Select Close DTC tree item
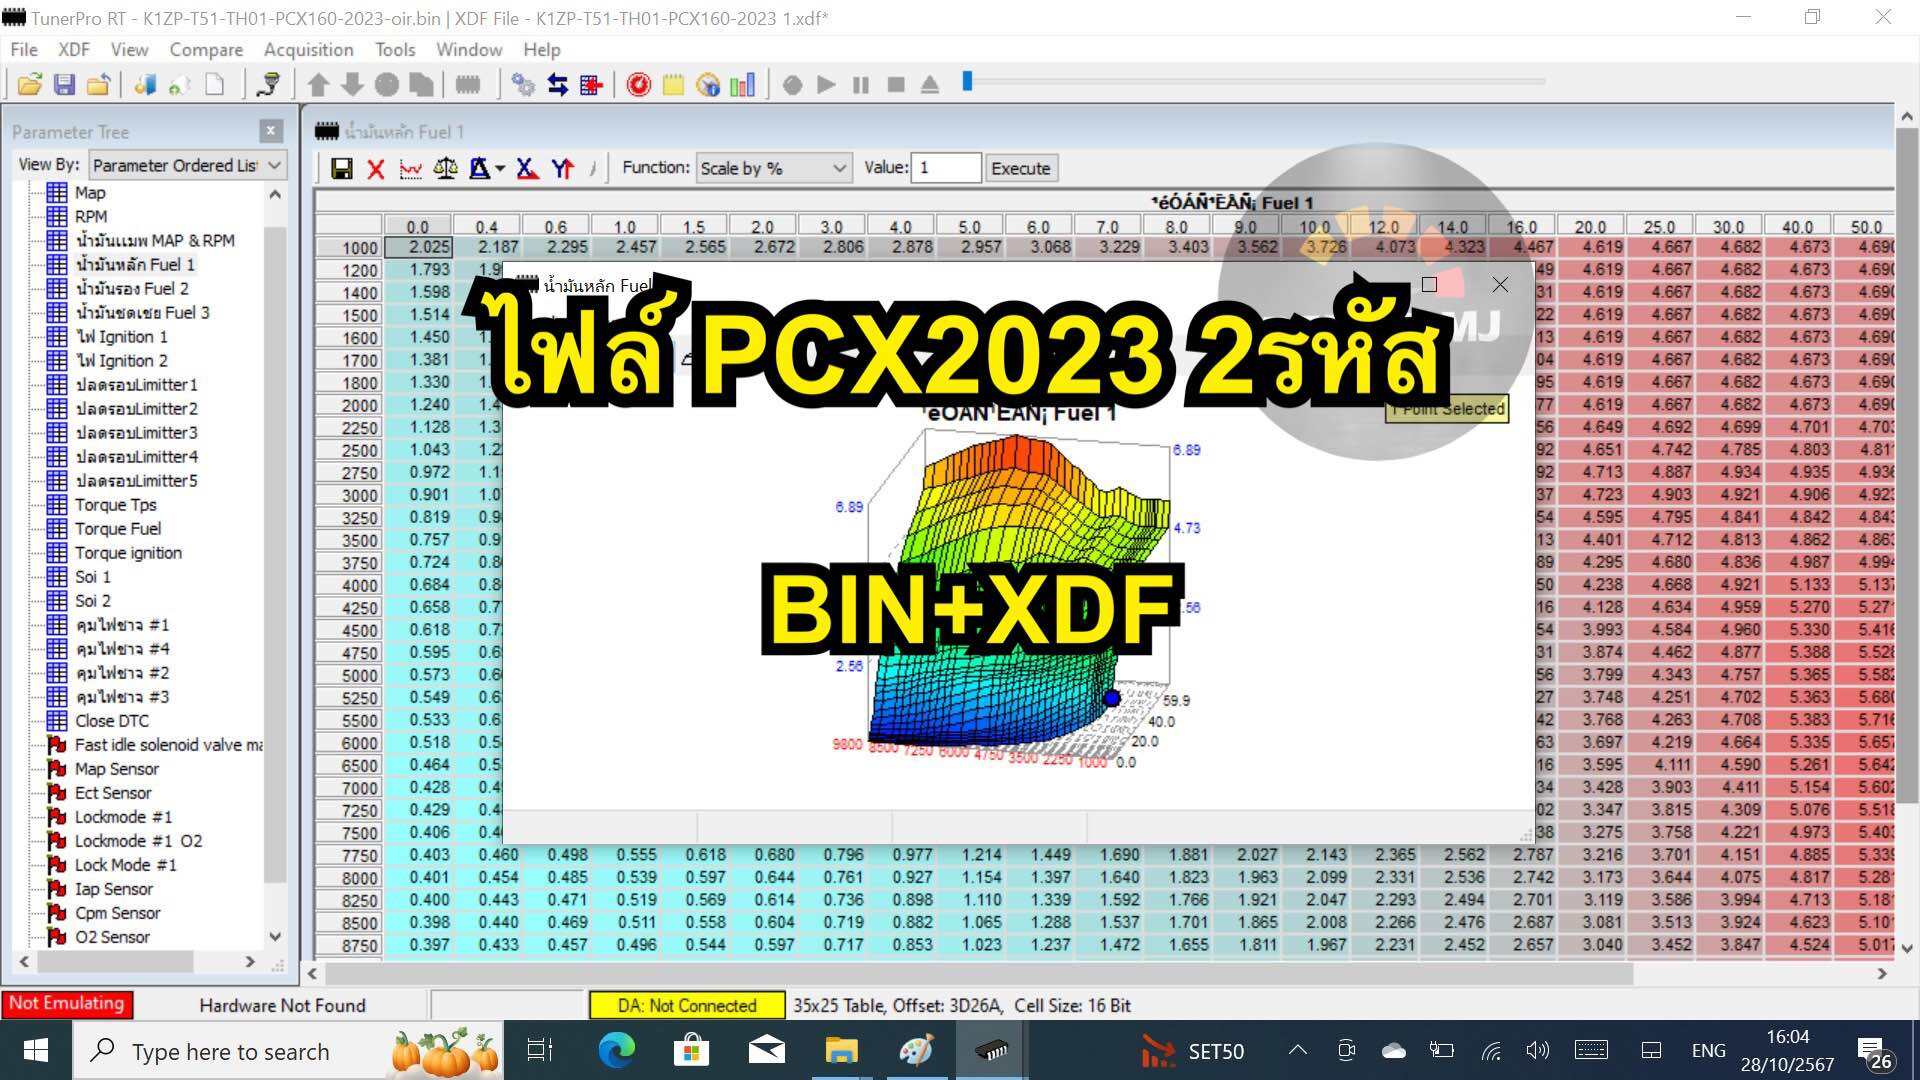This screenshot has width=1920, height=1080. tap(111, 720)
